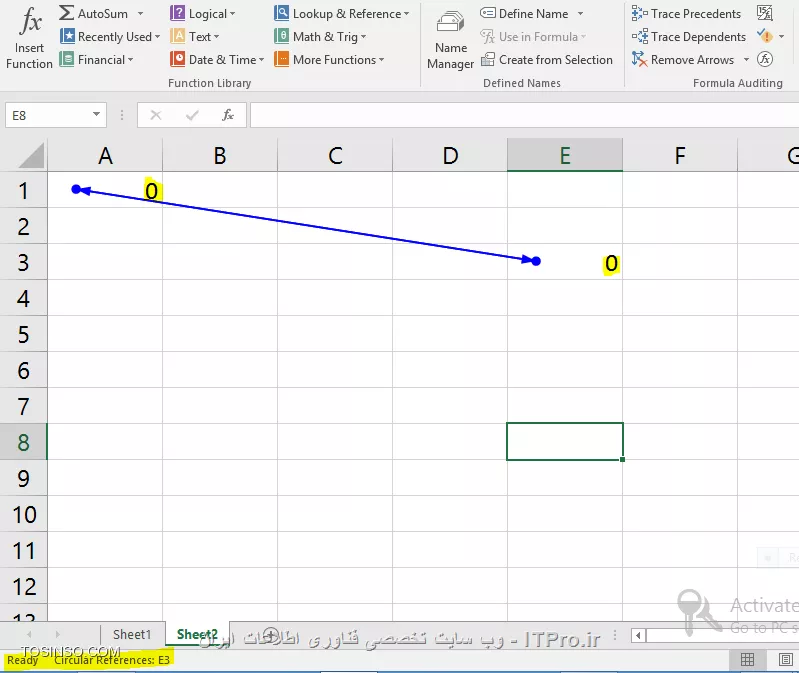Click the AutoSum sigma icon
The height and width of the screenshot is (673, 799).
click(x=66, y=13)
